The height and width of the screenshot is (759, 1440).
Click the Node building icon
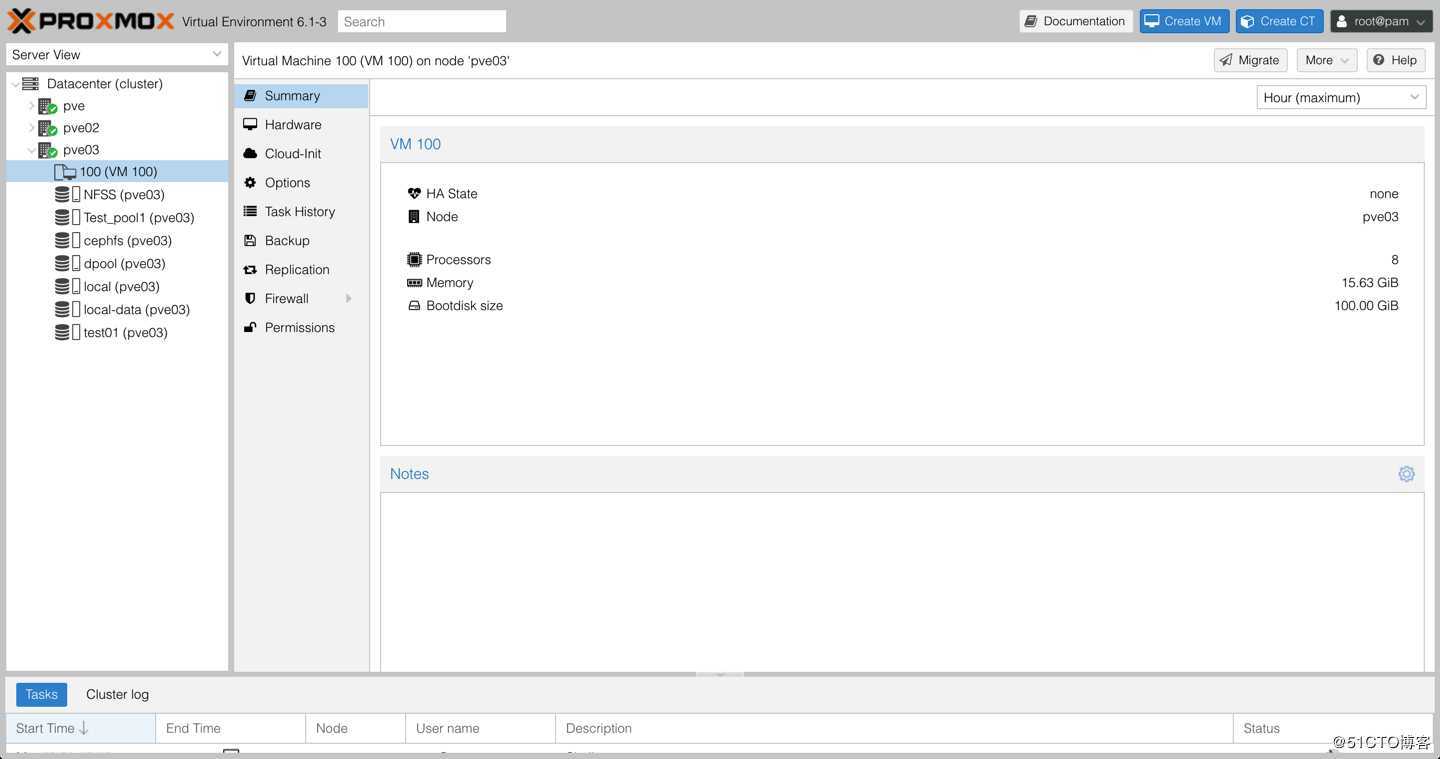coord(414,217)
